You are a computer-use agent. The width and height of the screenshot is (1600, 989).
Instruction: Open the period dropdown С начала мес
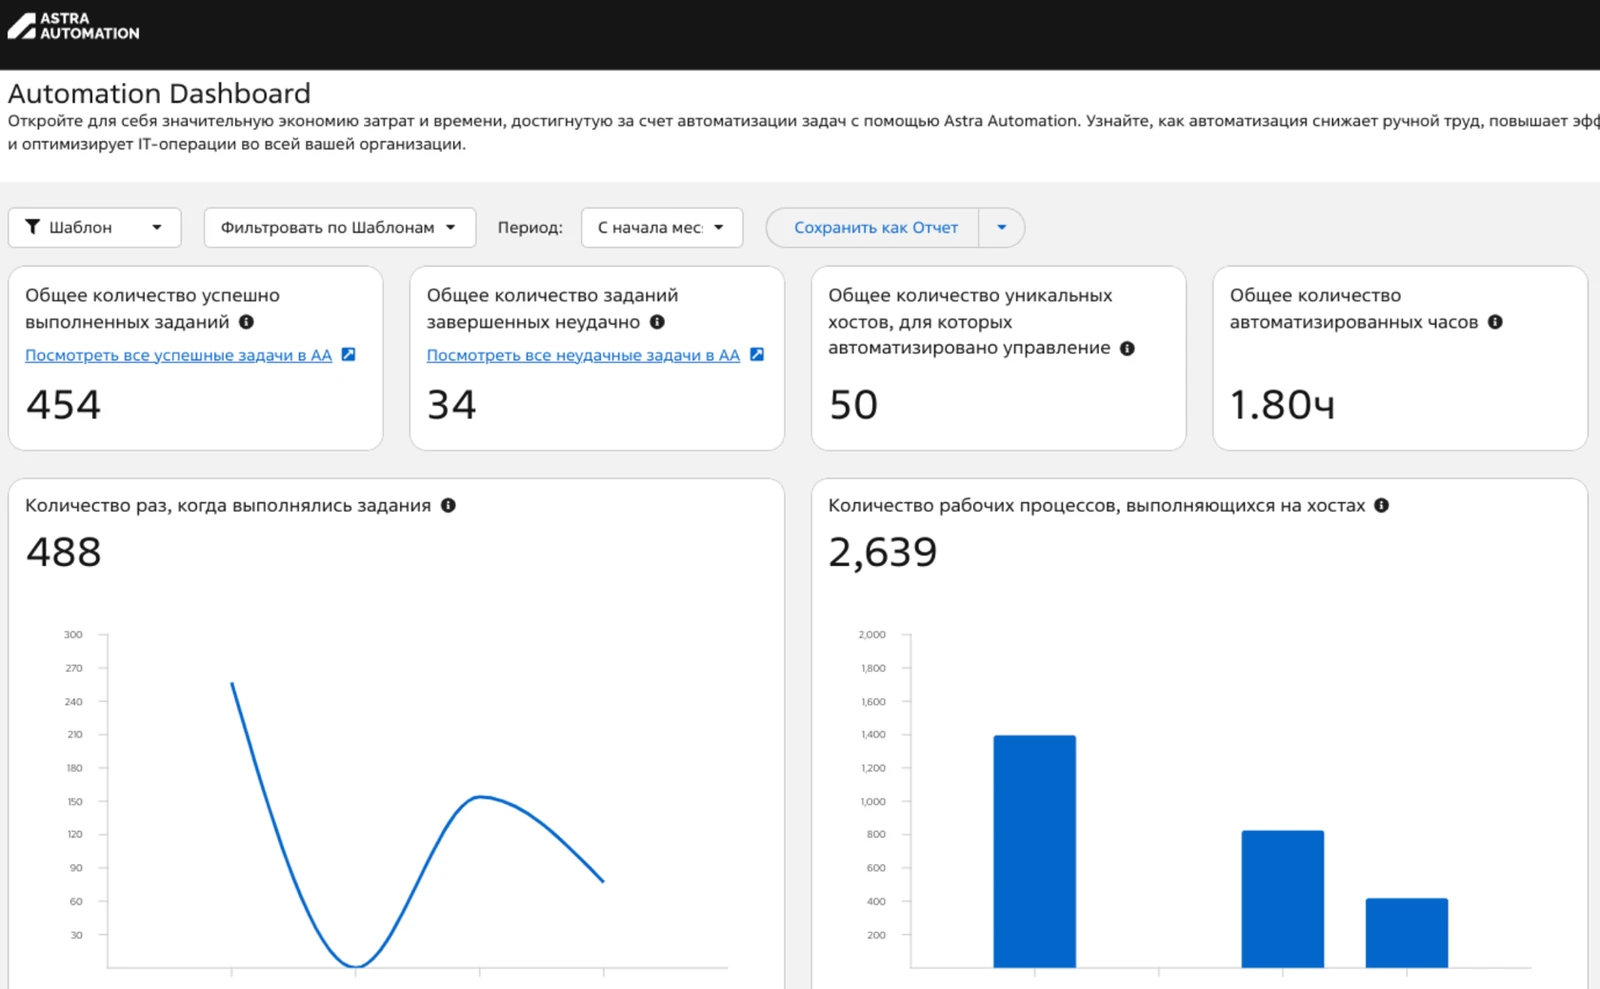(x=662, y=227)
